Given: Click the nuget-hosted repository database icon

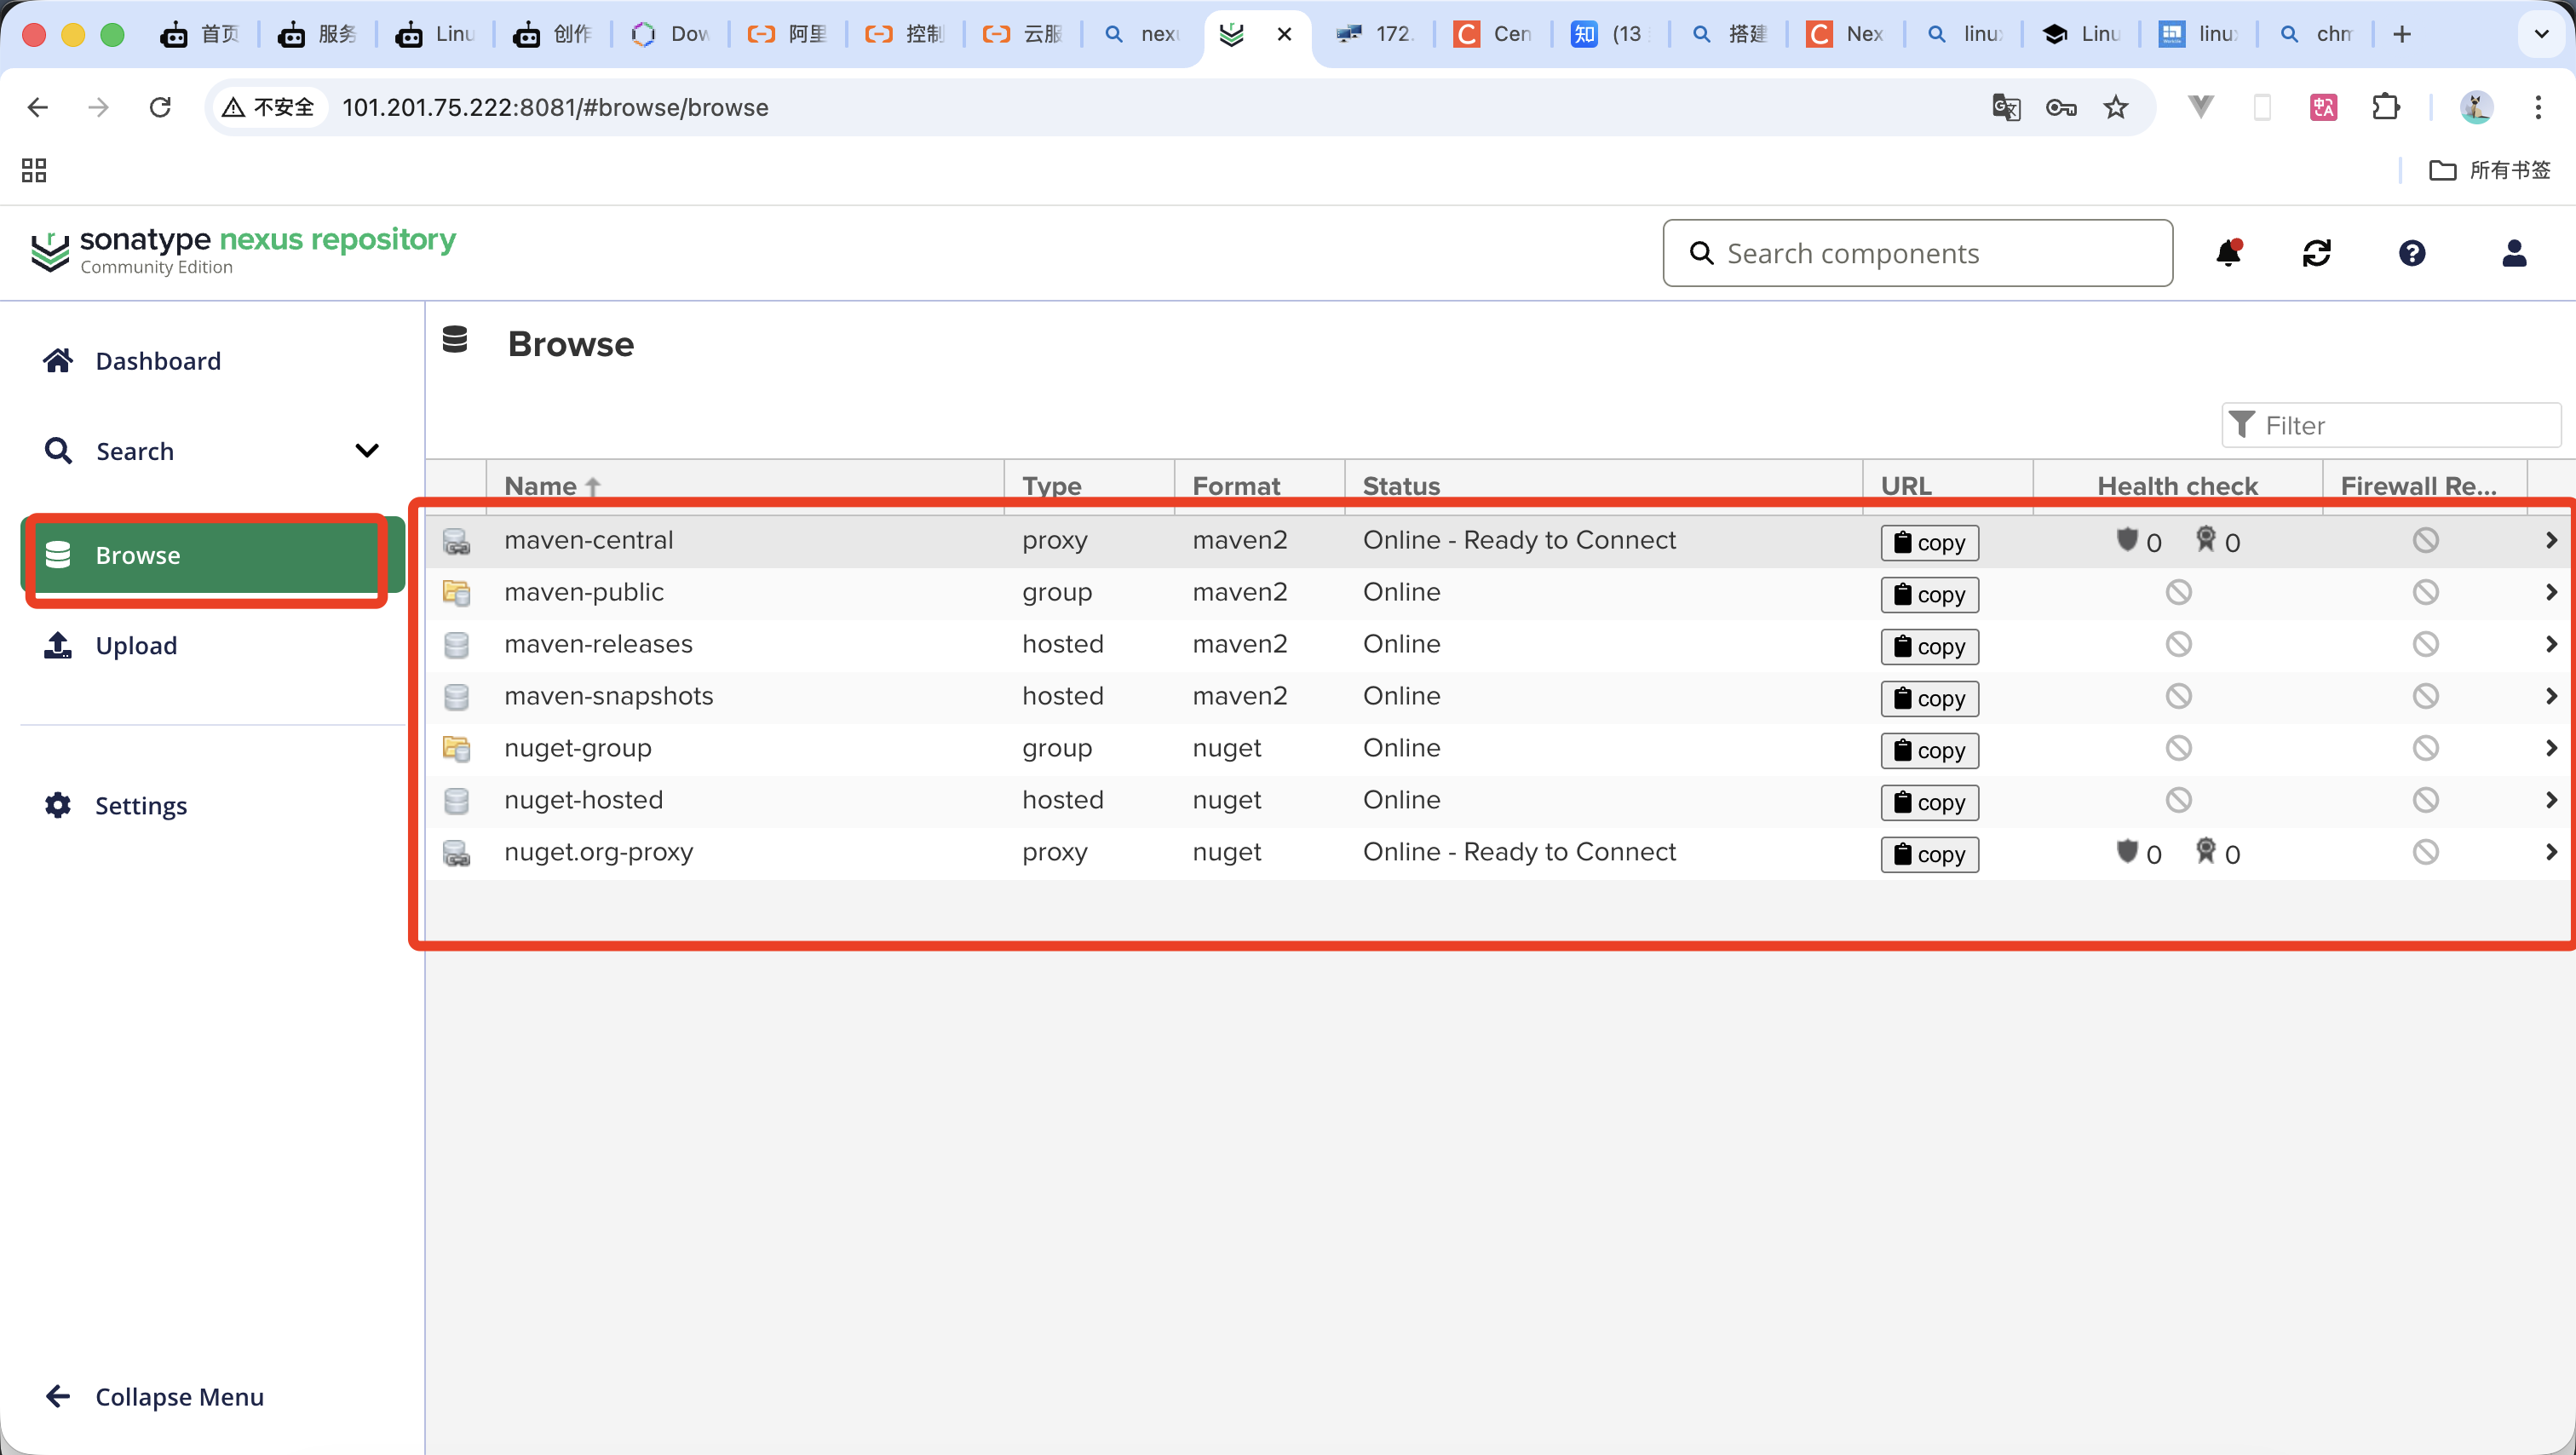Looking at the screenshot, I should pyautogui.click(x=456, y=801).
